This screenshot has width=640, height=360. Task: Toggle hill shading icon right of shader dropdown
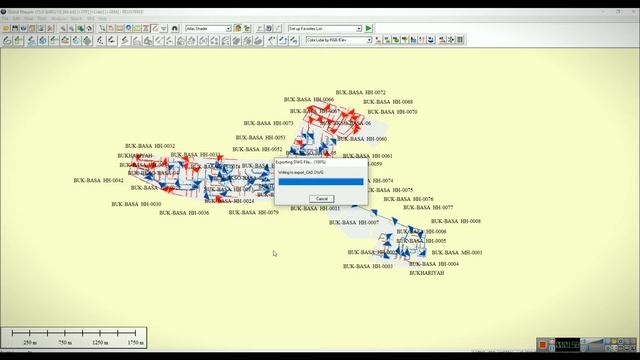pyautogui.click(x=238, y=29)
